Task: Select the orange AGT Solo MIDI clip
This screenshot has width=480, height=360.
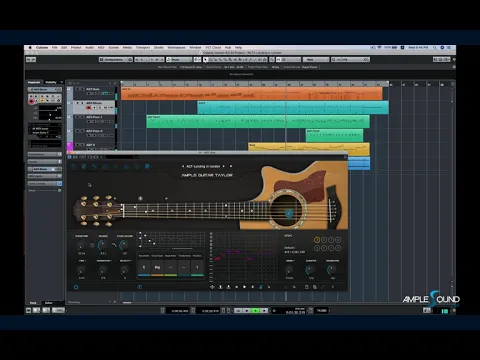Action: (x=252, y=94)
